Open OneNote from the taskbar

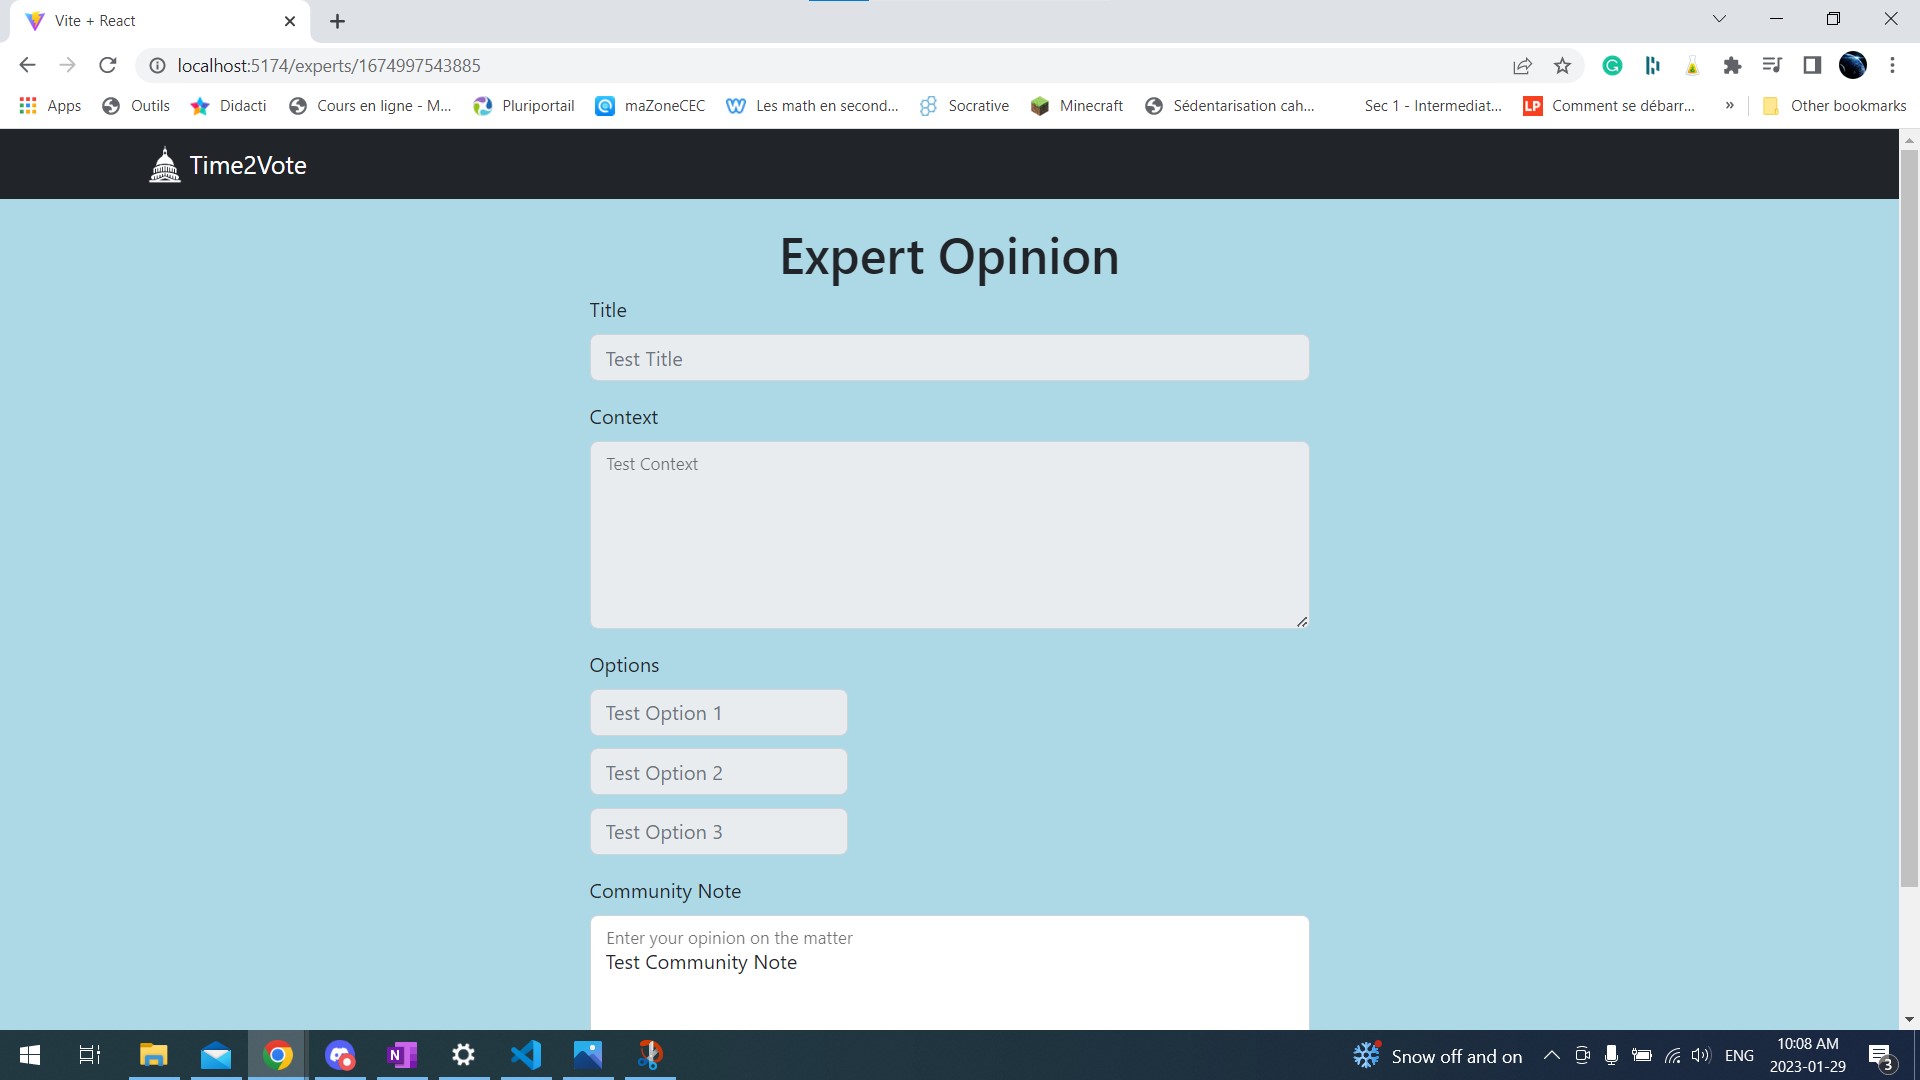[x=402, y=1055]
